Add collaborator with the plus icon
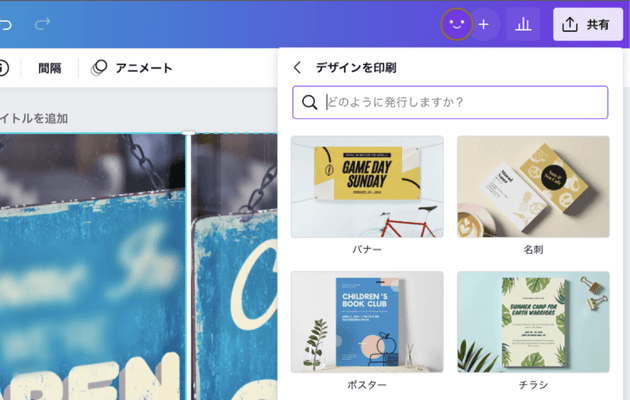Viewport: 630px width, 400px height. (x=484, y=24)
